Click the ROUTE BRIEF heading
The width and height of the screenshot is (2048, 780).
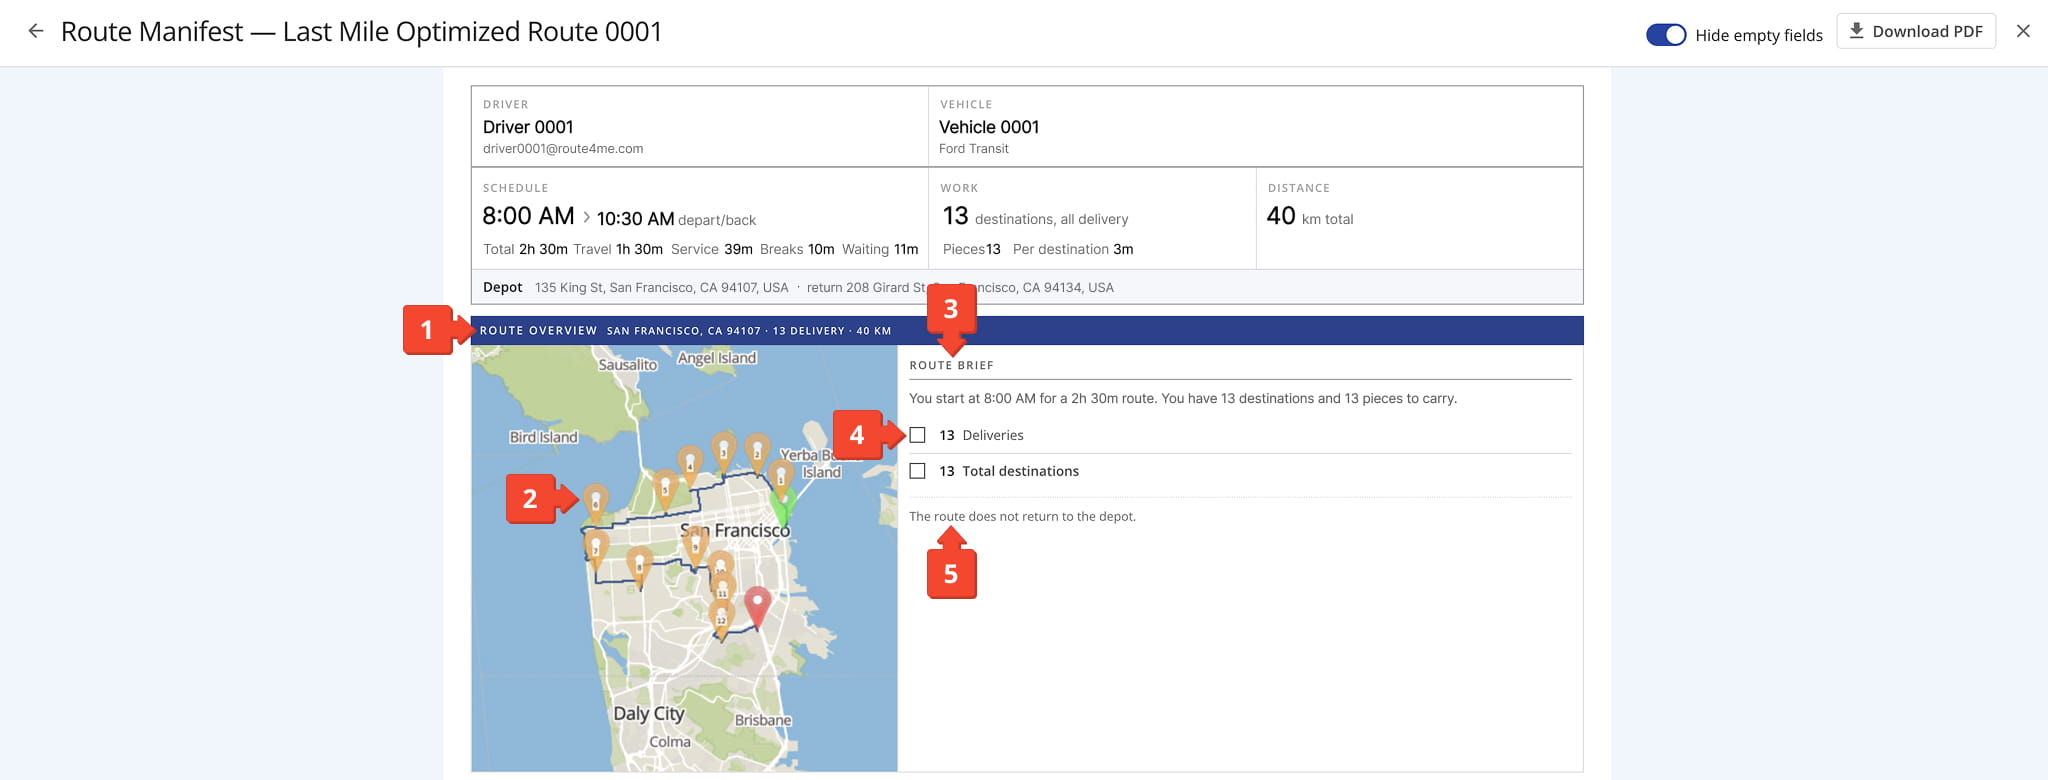pos(952,366)
